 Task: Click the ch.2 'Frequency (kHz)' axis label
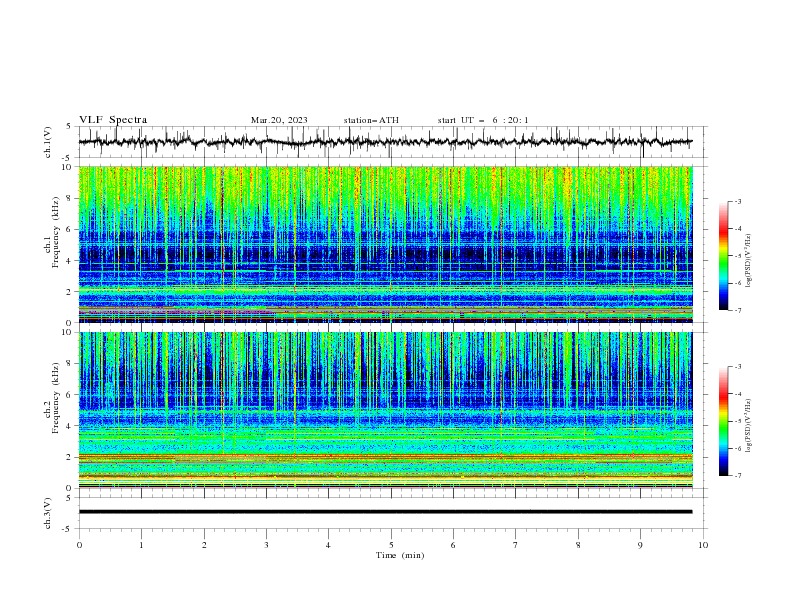[56, 398]
